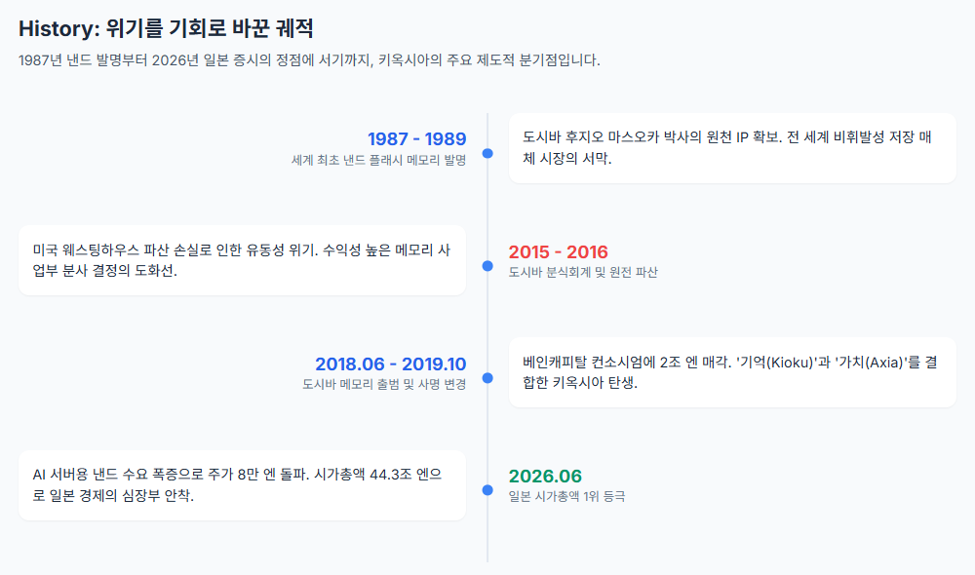Click the red '2015 - 2016' date heading
Viewport: 975px width, 575px height.
[558, 252]
